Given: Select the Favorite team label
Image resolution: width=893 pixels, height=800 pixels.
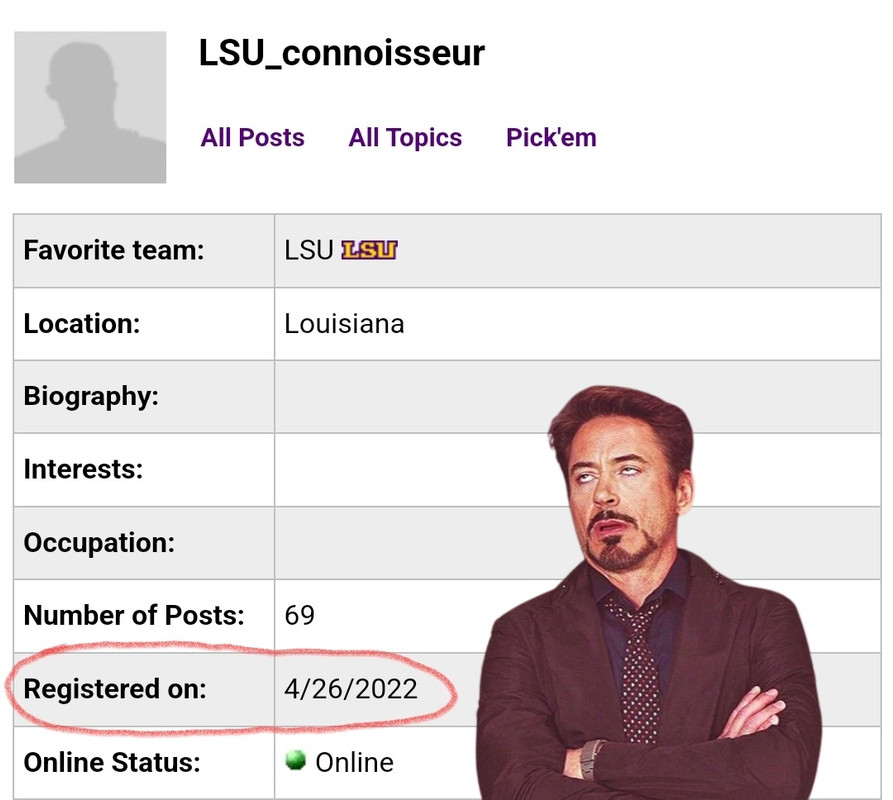Looking at the screenshot, I should [113, 250].
